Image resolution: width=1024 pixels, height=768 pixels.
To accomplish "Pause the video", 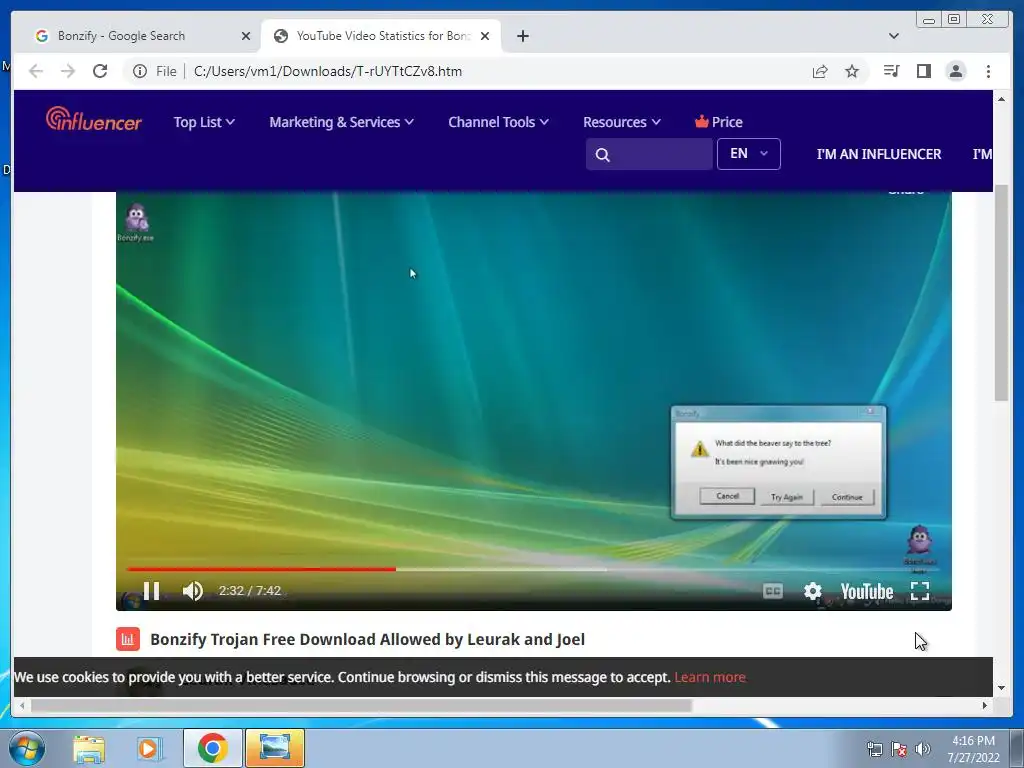I will pyautogui.click(x=152, y=591).
